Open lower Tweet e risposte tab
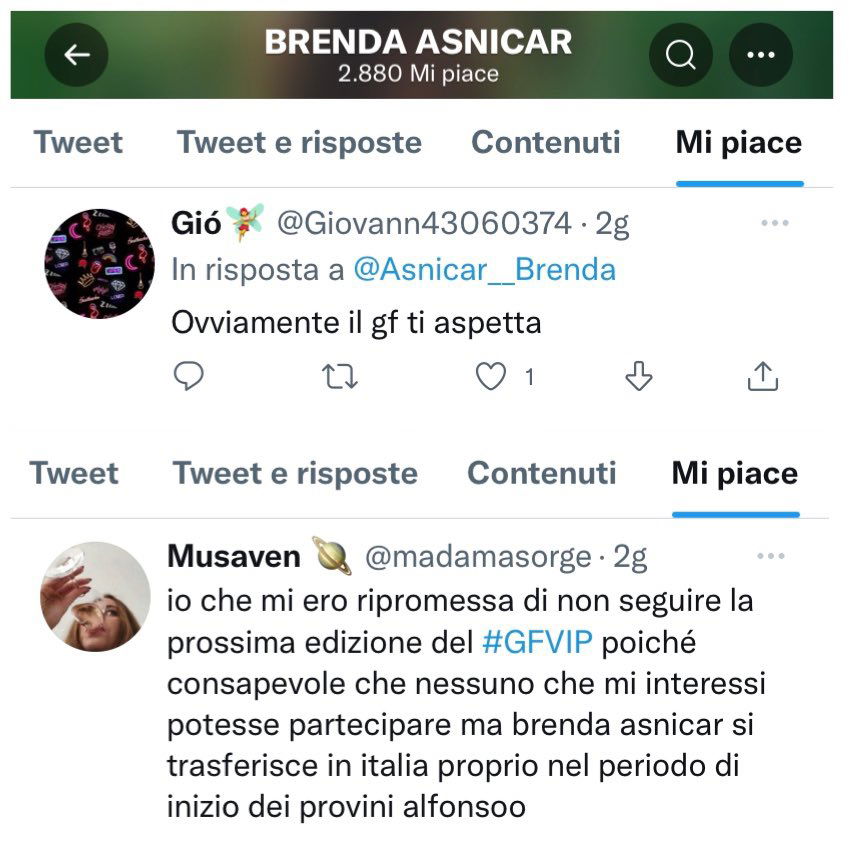 (x=295, y=473)
